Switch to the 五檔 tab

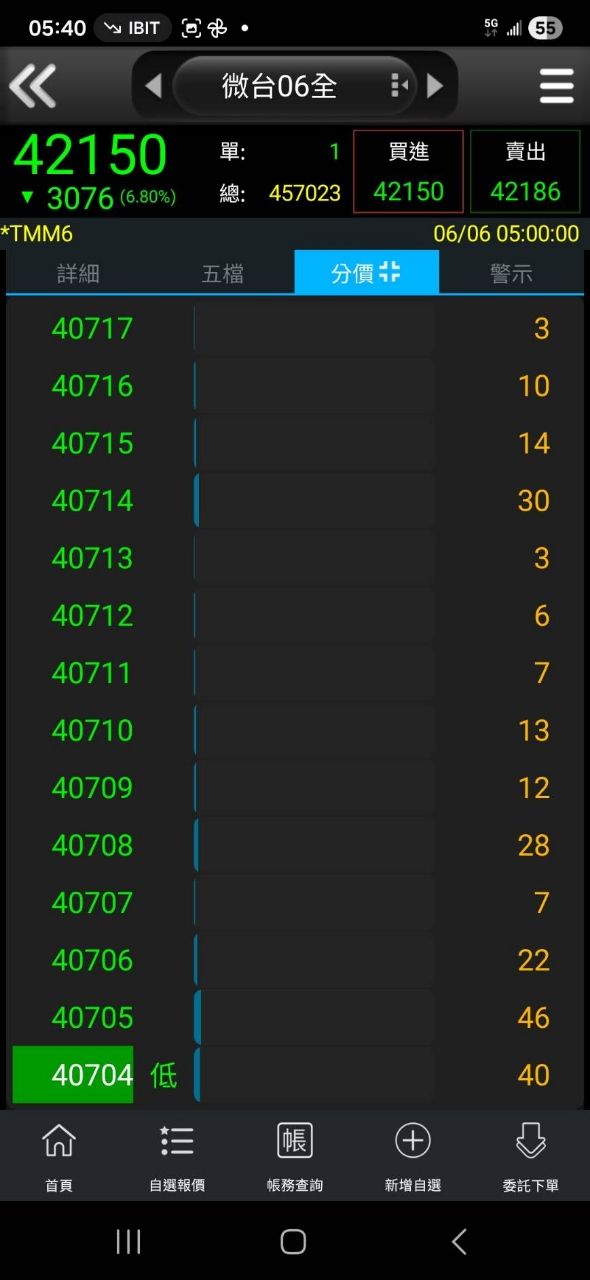tap(222, 273)
